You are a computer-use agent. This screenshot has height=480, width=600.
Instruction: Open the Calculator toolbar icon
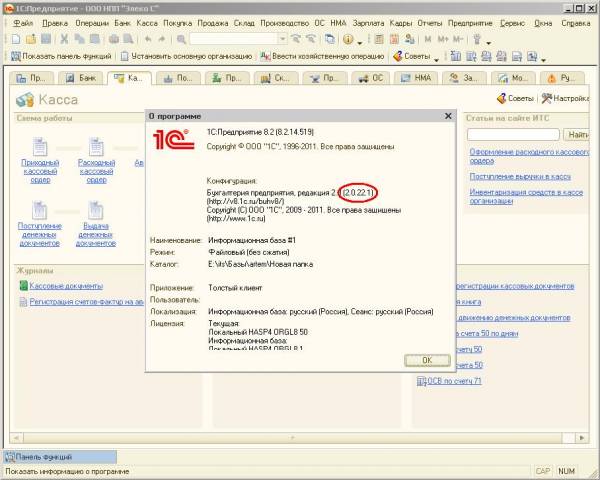click(379, 39)
